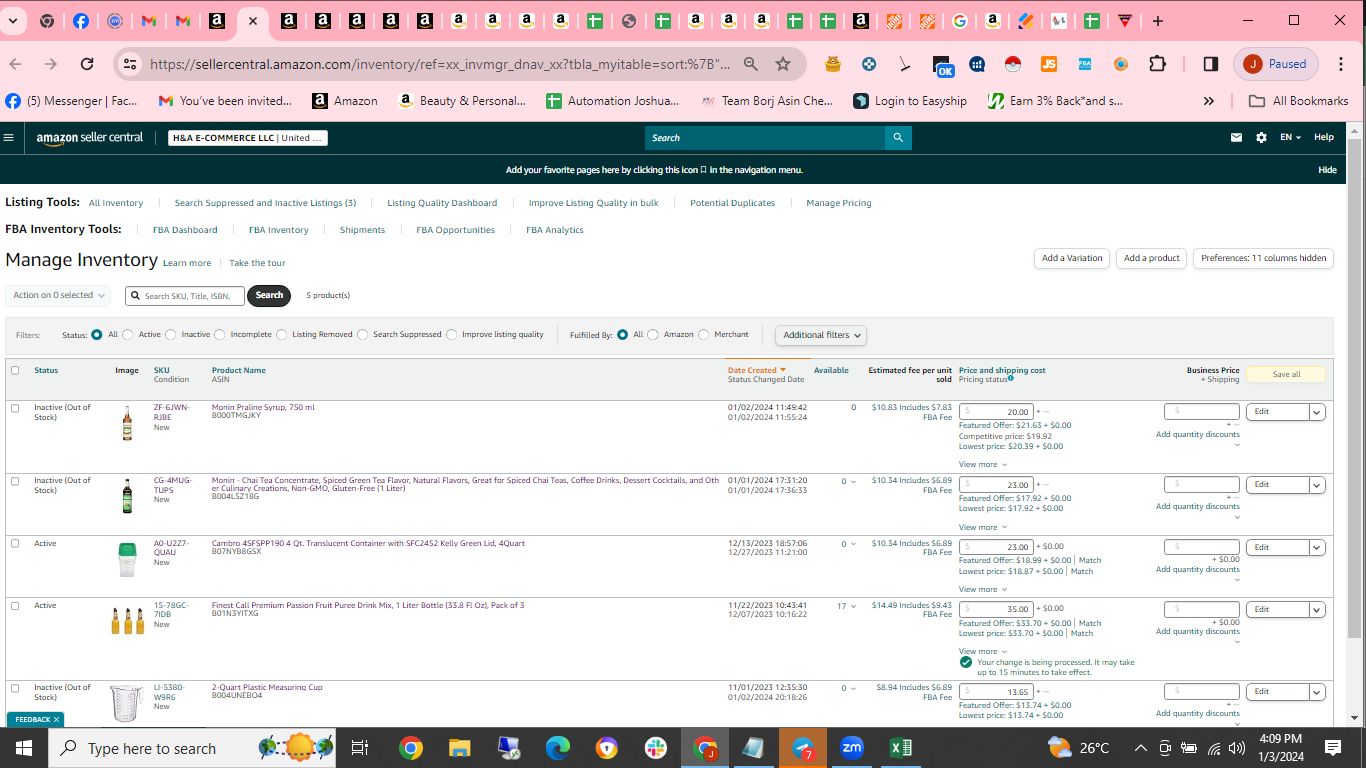Image resolution: width=1366 pixels, height=768 pixels.
Task: Open the All Inventory listing tool
Action: point(116,203)
